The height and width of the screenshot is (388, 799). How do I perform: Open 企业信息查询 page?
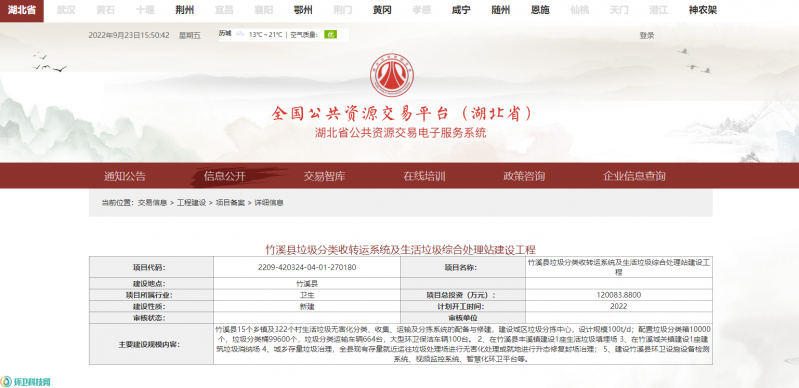tap(634, 176)
